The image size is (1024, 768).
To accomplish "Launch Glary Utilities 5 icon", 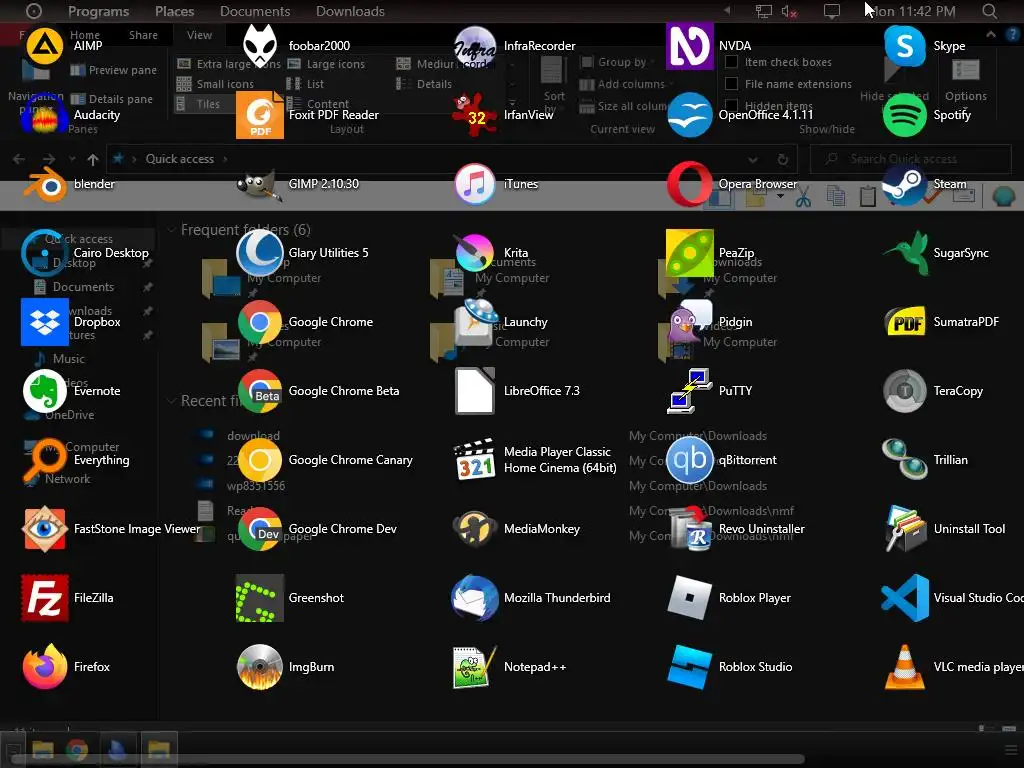I will (259, 253).
